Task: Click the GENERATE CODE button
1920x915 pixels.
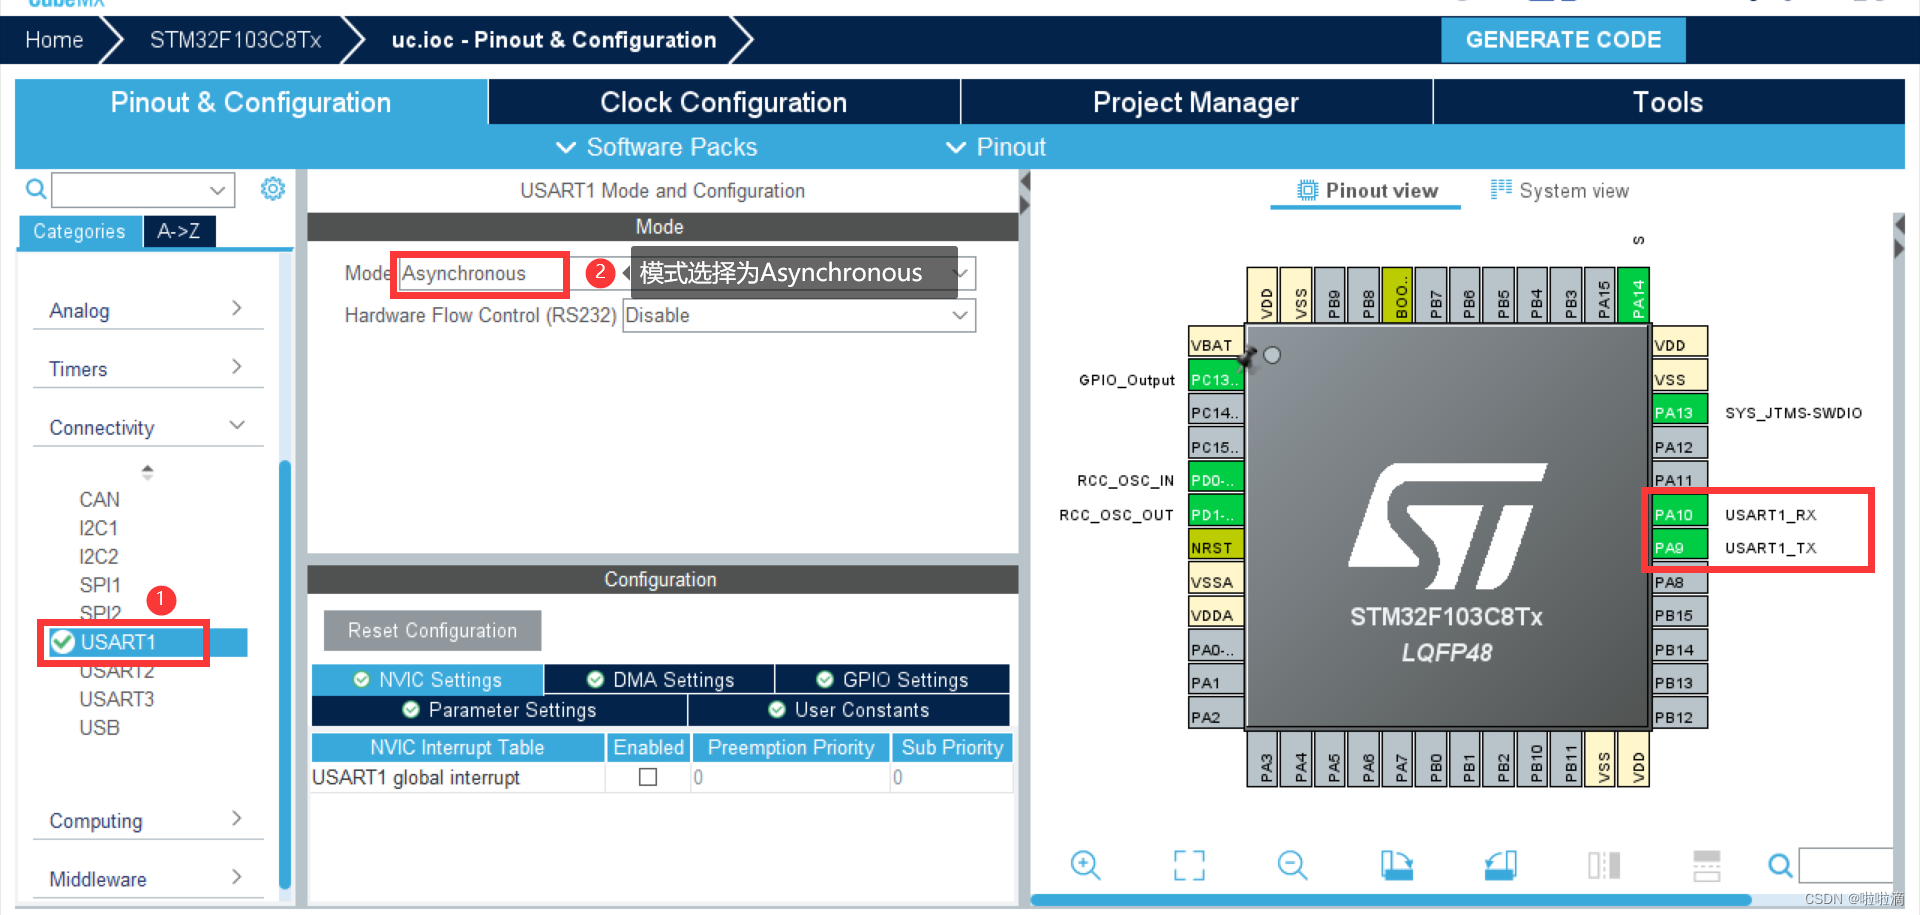Action: (x=1563, y=40)
